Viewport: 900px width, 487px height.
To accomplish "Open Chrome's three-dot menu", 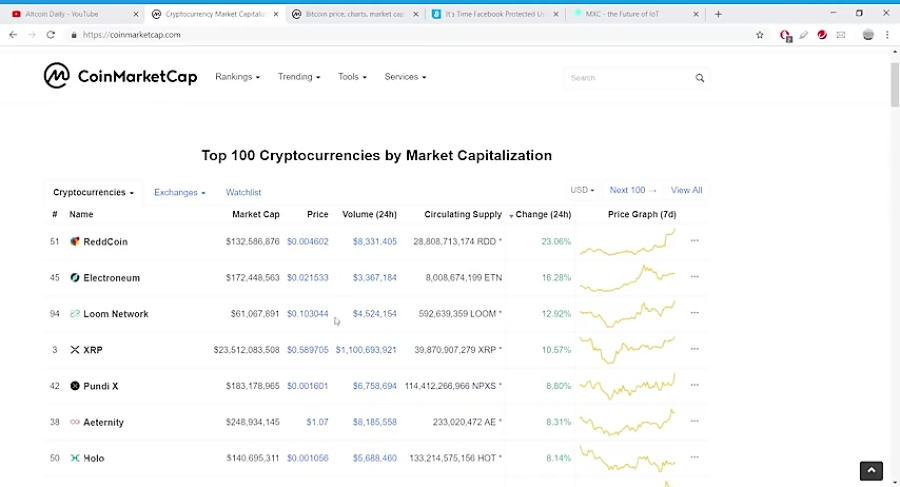I will pyautogui.click(x=887, y=34).
